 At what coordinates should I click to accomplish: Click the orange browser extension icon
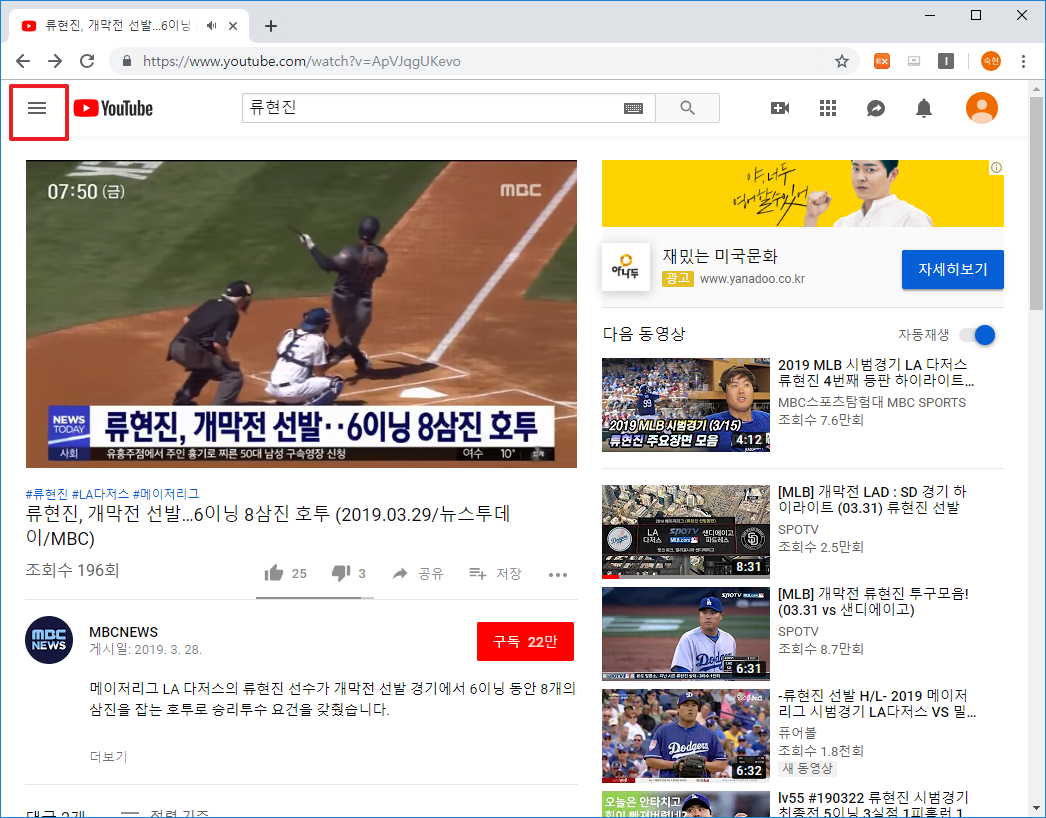pyautogui.click(x=882, y=61)
